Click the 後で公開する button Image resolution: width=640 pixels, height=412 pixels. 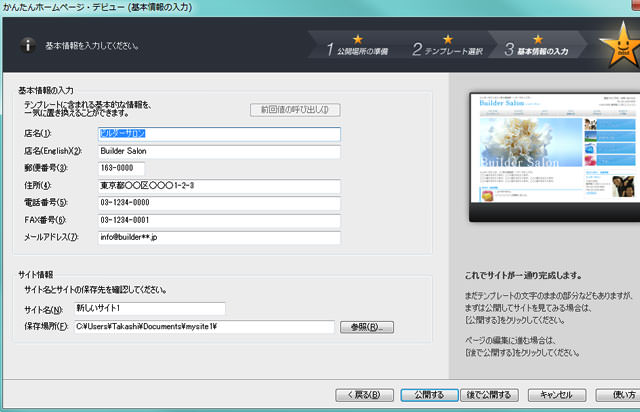(x=489, y=395)
